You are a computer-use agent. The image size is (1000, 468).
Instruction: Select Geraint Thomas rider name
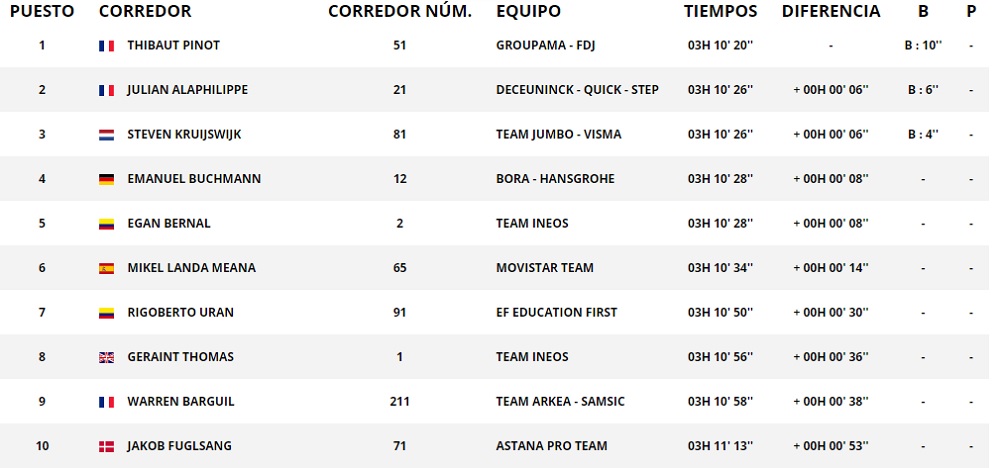pos(180,357)
